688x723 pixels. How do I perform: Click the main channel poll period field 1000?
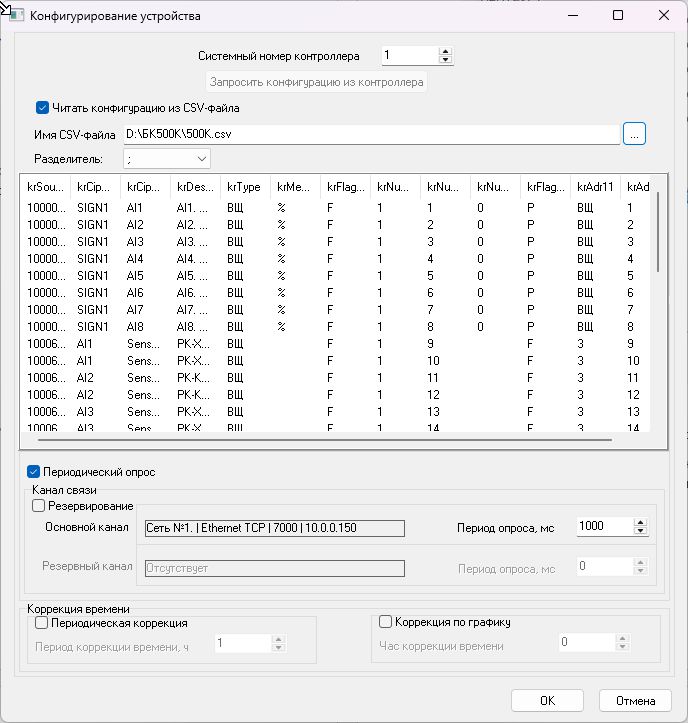pos(605,526)
